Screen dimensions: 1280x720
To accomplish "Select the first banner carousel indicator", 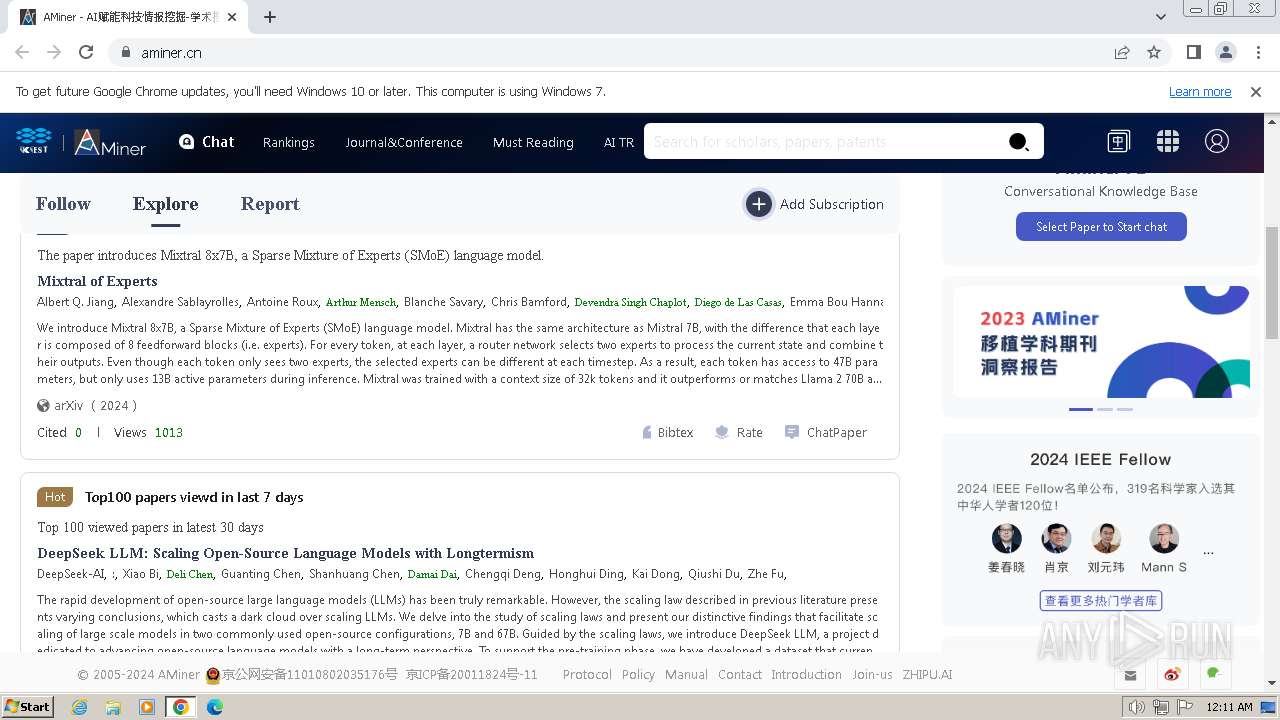I will 1081,409.
